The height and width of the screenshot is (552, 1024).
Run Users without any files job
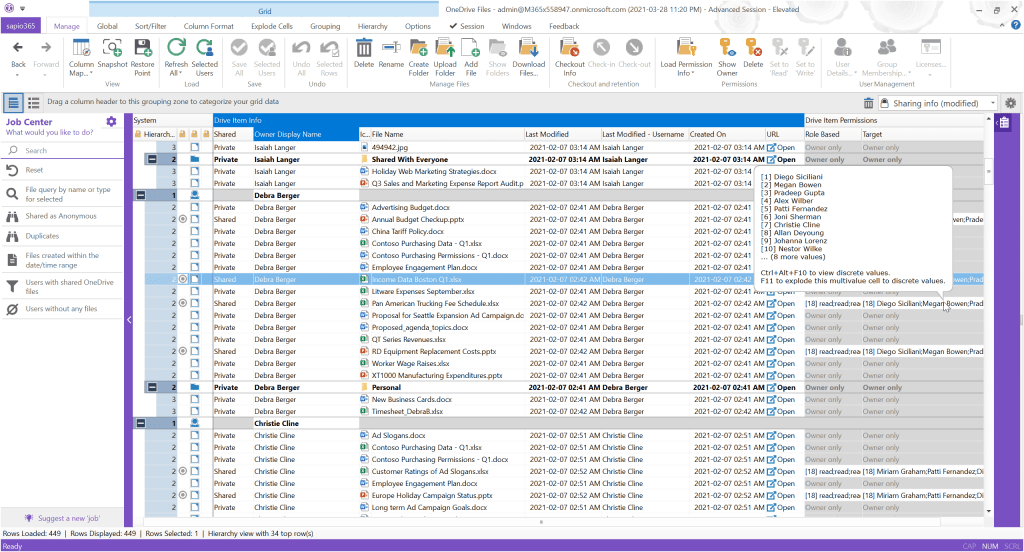(x=62, y=309)
